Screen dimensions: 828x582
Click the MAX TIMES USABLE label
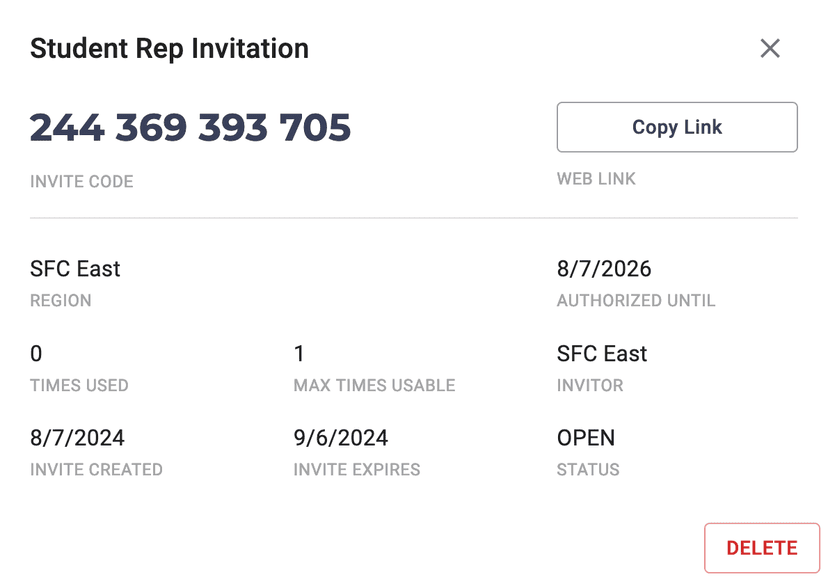click(x=374, y=386)
